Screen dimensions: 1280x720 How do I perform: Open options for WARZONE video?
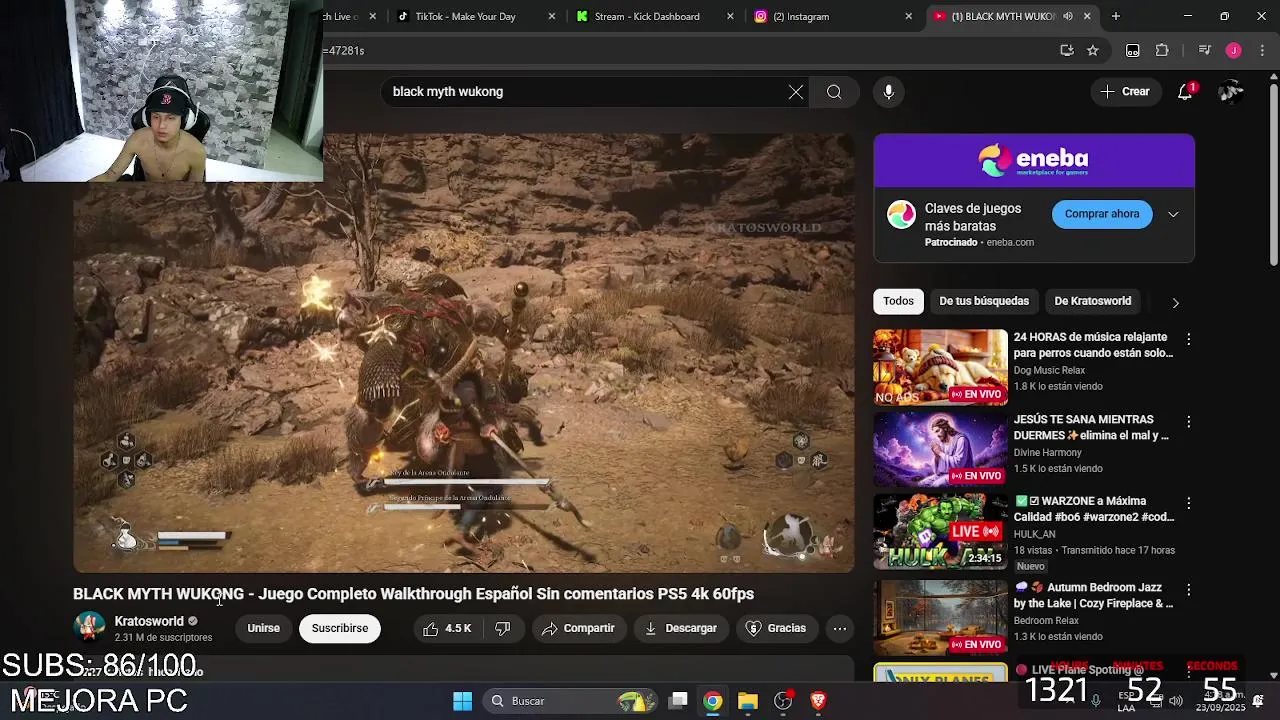tap(1189, 504)
